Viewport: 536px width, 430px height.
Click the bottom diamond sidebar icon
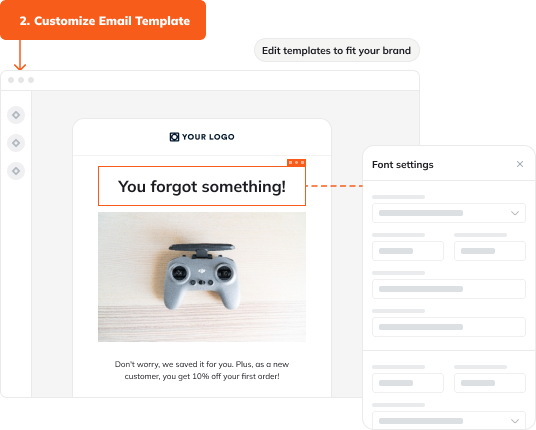pyautogui.click(x=16, y=171)
